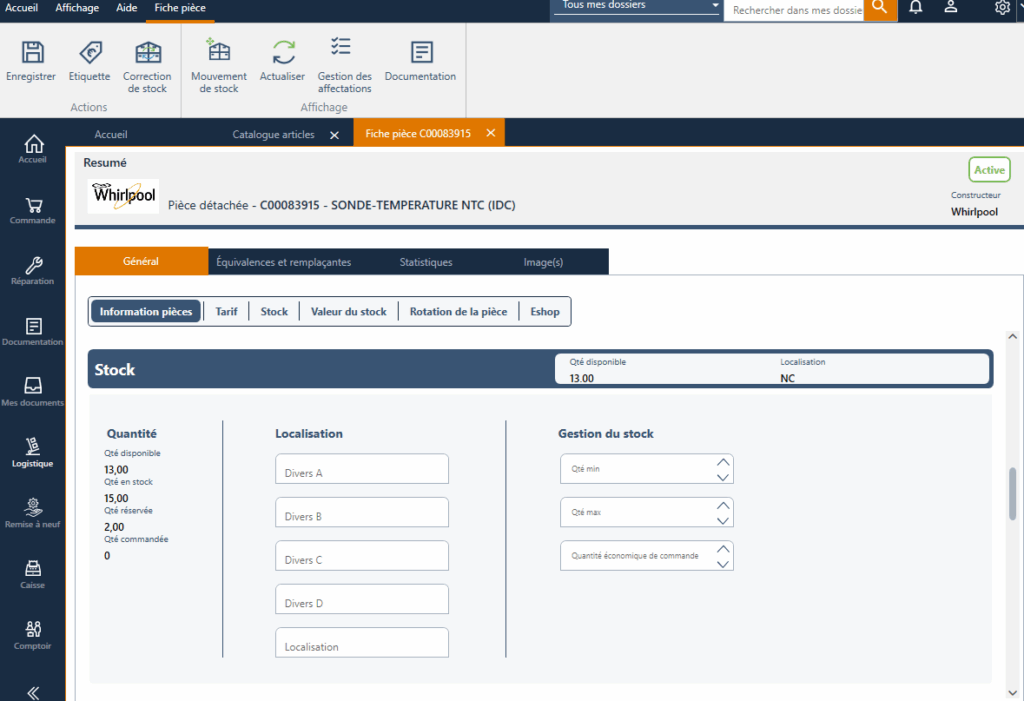Select the Tarif section button
Screen dimensions: 1024x701
(x=226, y=312)
